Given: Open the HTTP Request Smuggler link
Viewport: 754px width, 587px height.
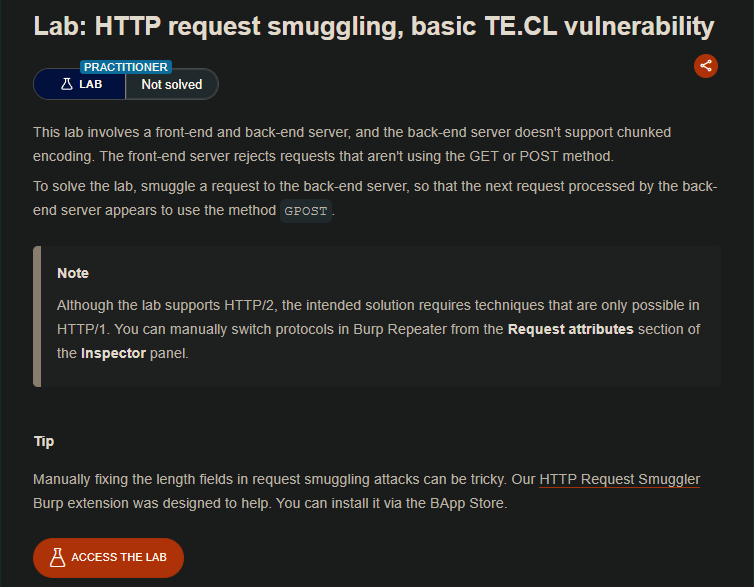Looking at the screenshot, I should click(x=619, y=480).
